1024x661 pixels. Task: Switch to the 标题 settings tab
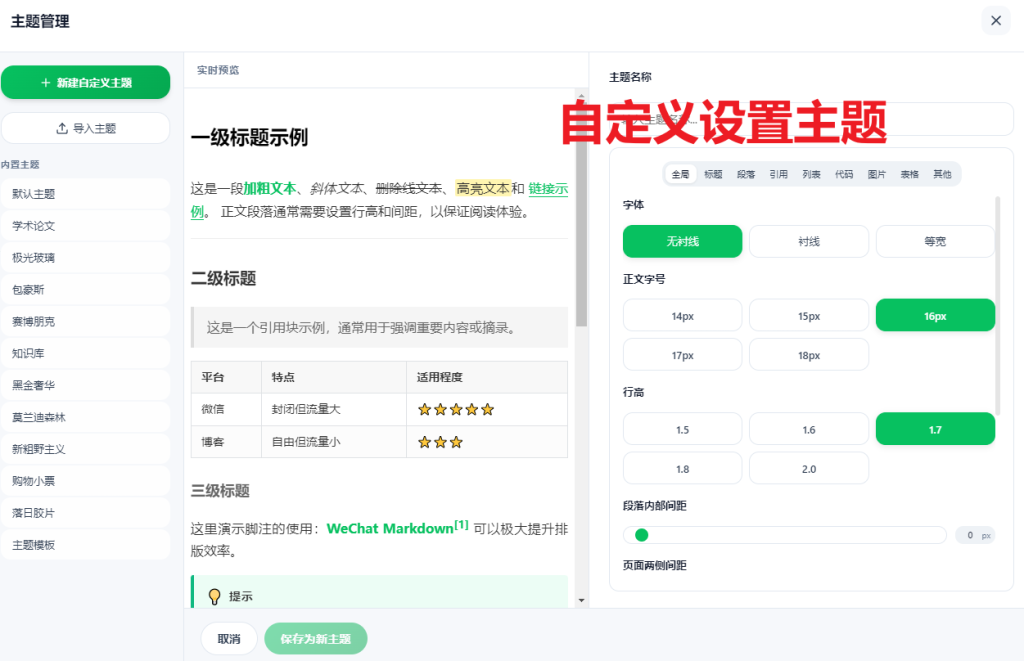(x=712, y=173)
